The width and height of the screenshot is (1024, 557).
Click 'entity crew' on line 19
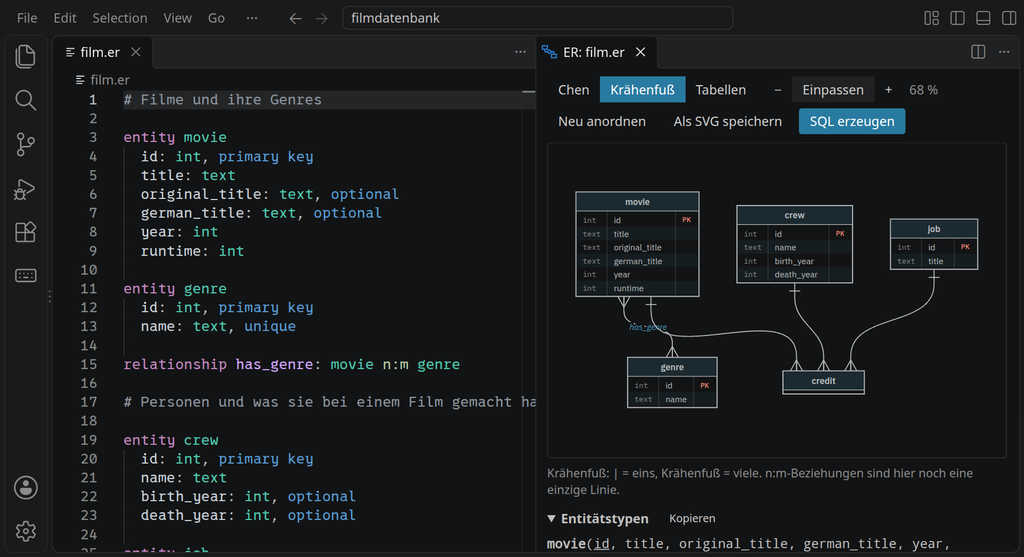click(171, 440)
